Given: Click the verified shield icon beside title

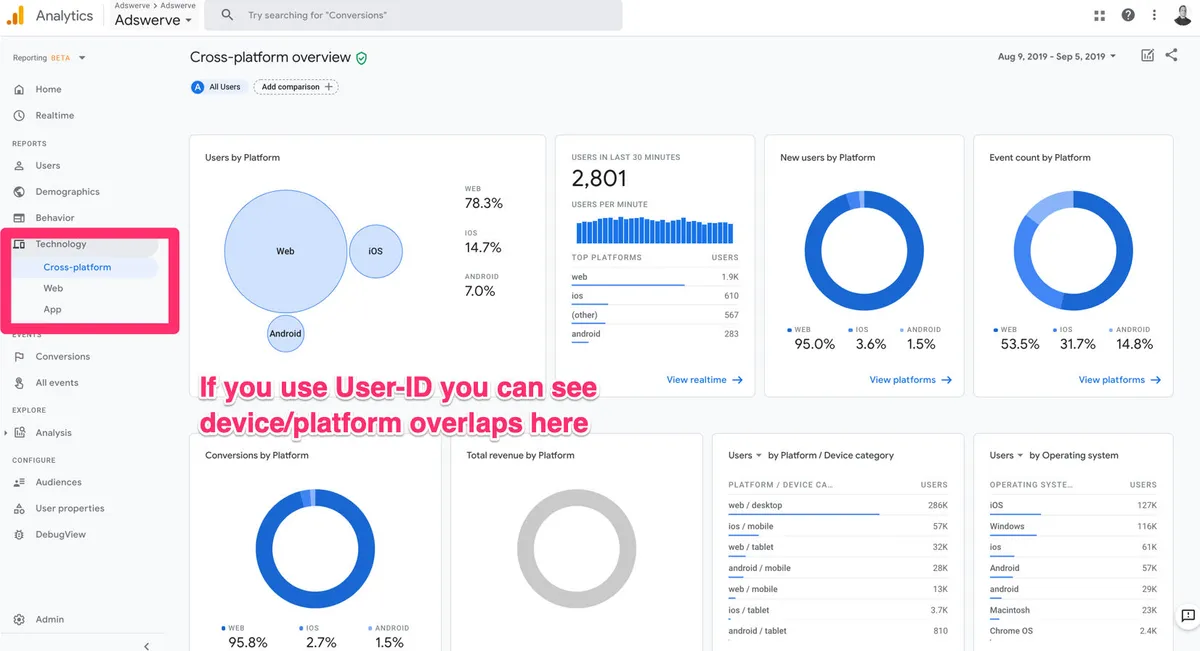Looking at the screenshot, I should (361, 58).
